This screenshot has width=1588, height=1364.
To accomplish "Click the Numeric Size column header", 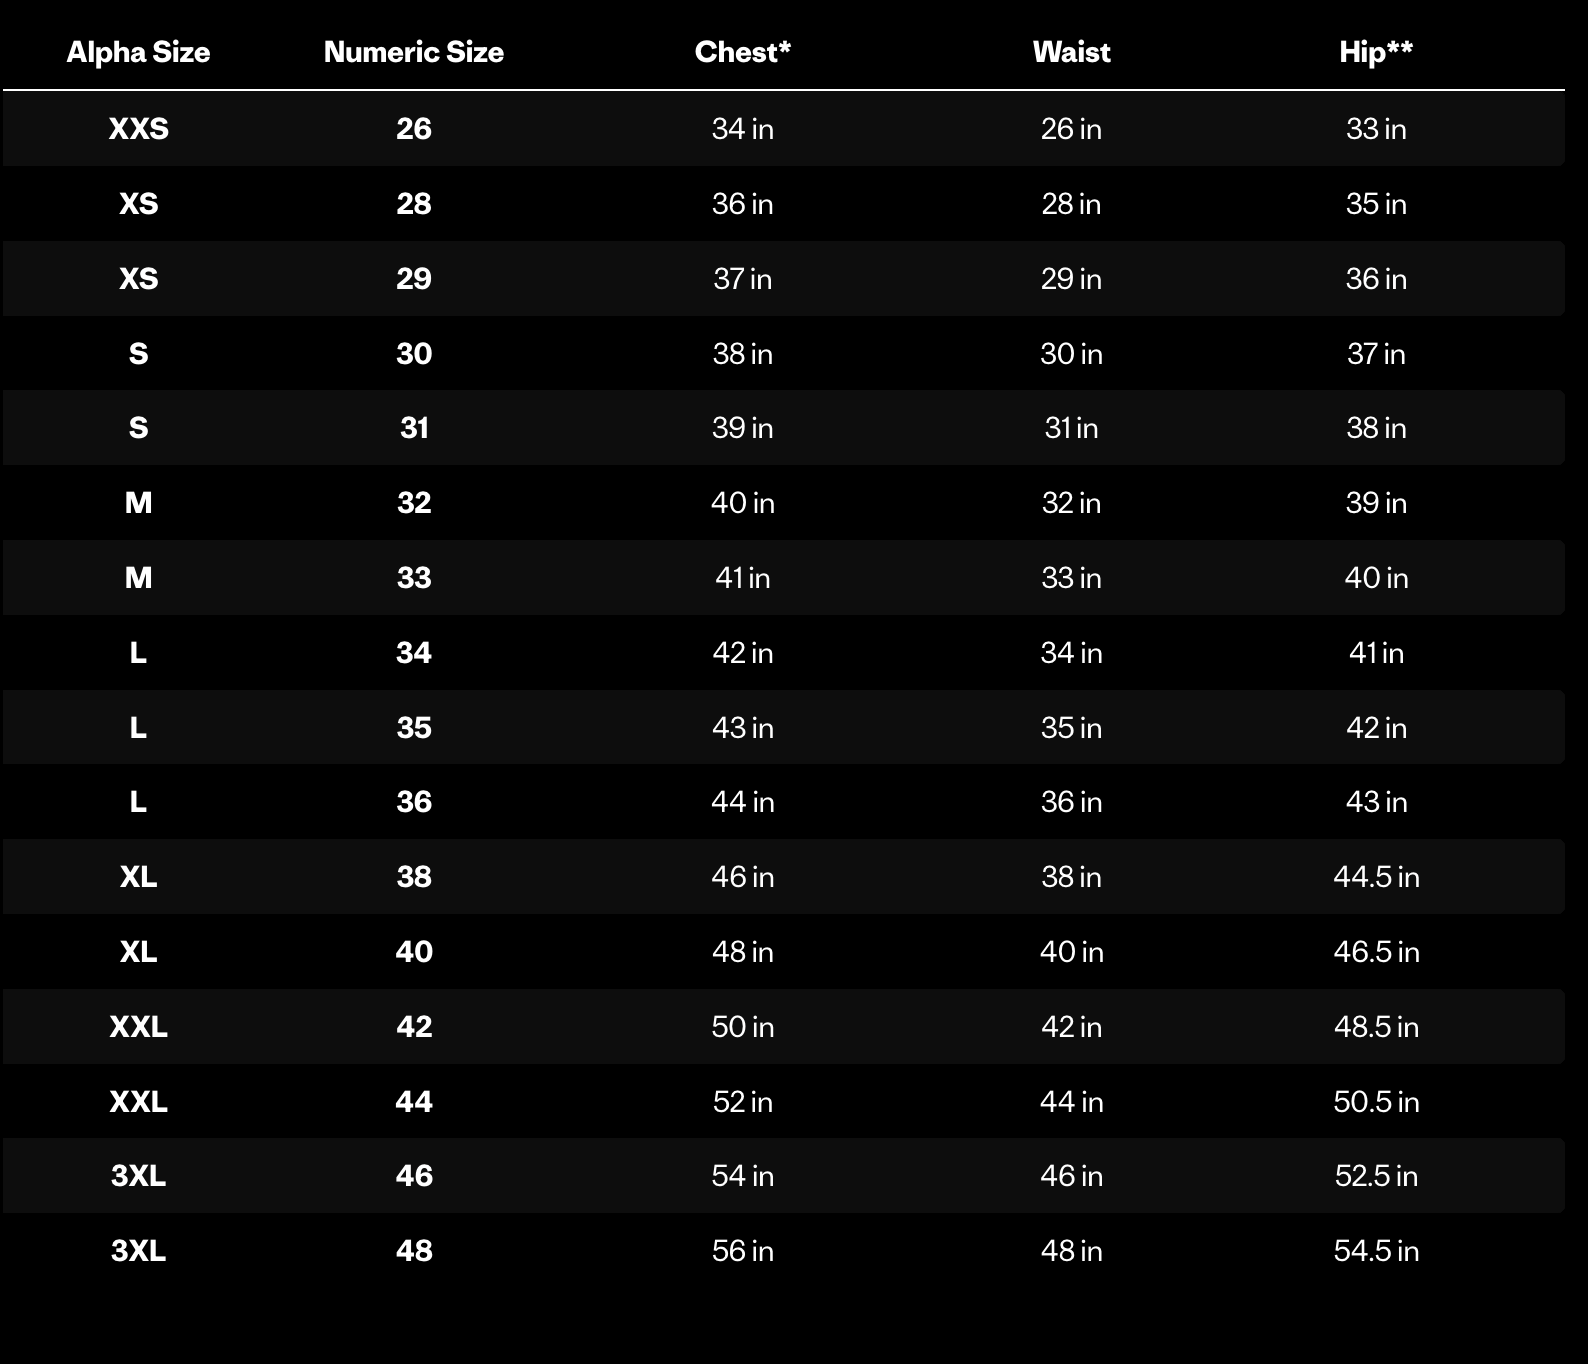I will 413,52.
